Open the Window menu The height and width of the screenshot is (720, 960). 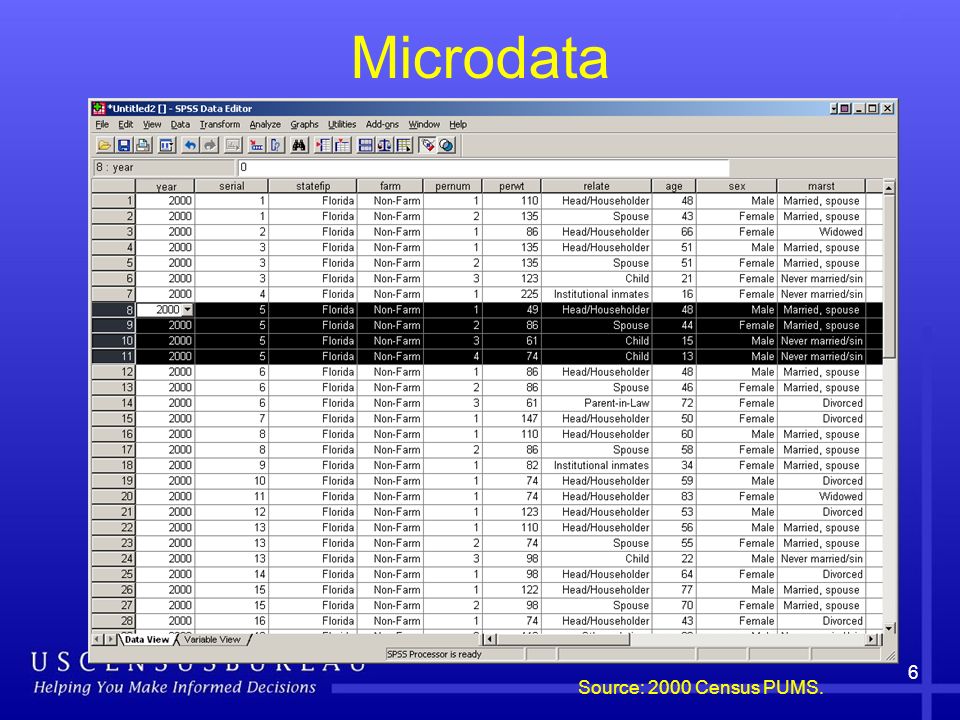[x=424, y=124]
